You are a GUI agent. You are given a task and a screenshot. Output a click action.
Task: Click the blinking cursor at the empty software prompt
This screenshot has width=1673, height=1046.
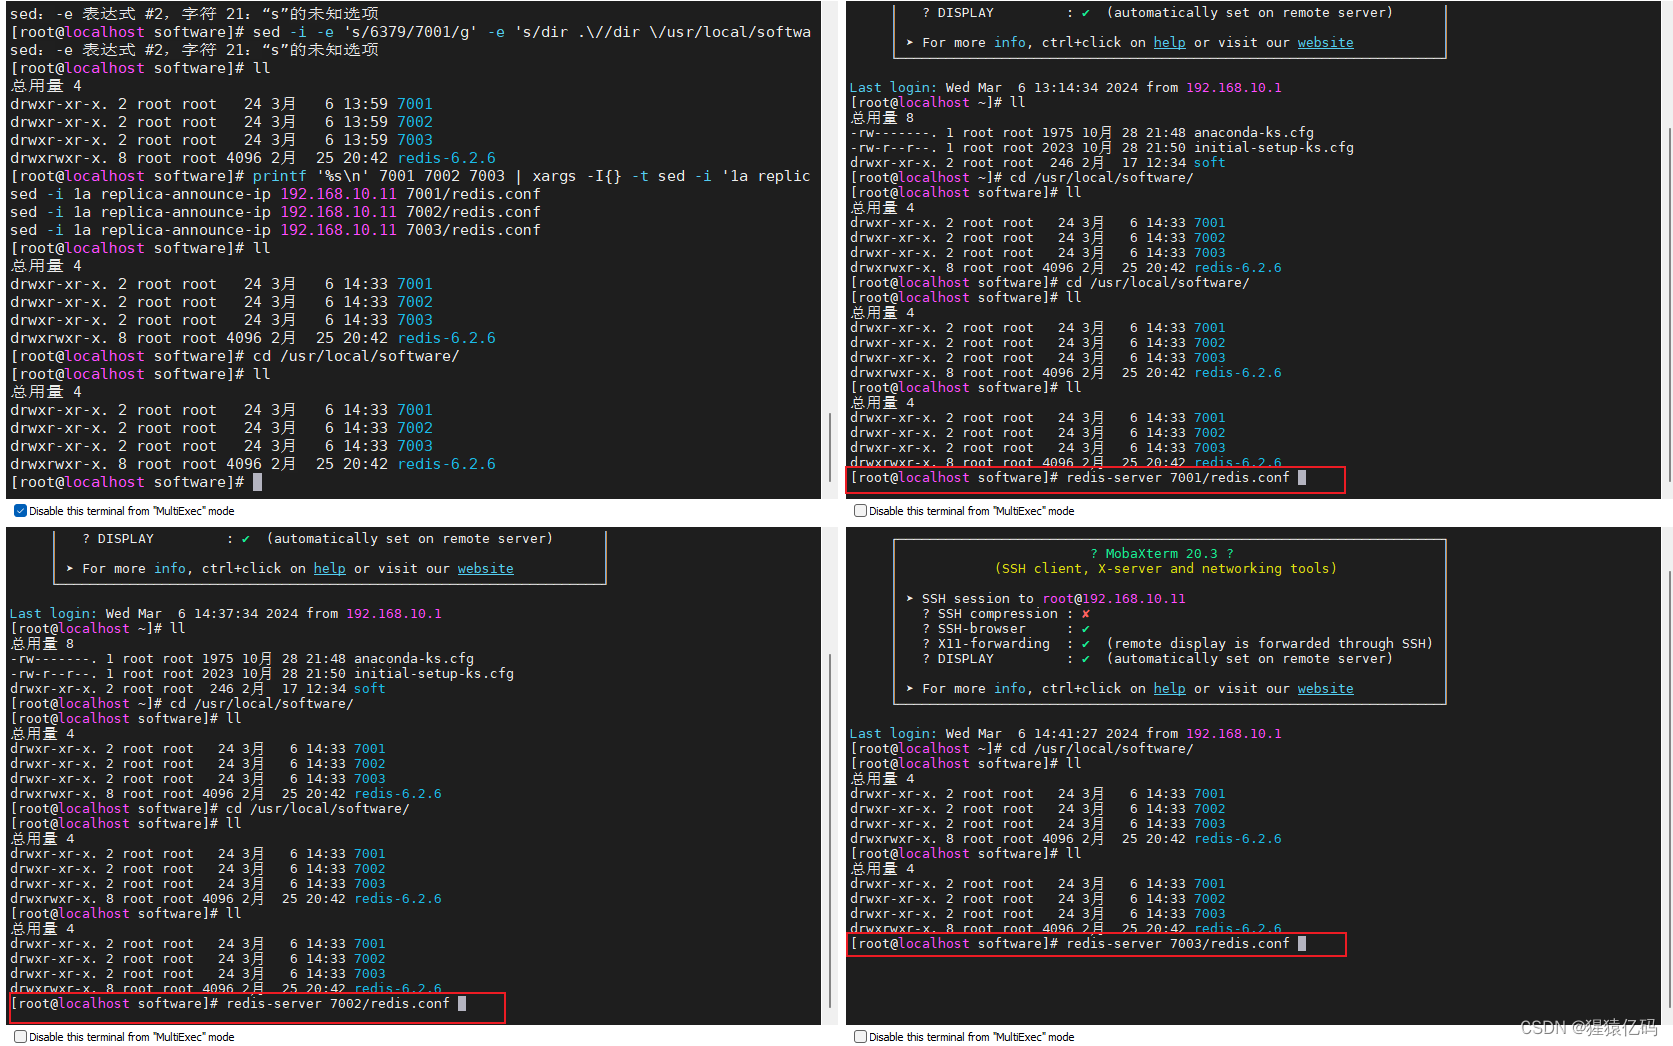pos(257,482)
